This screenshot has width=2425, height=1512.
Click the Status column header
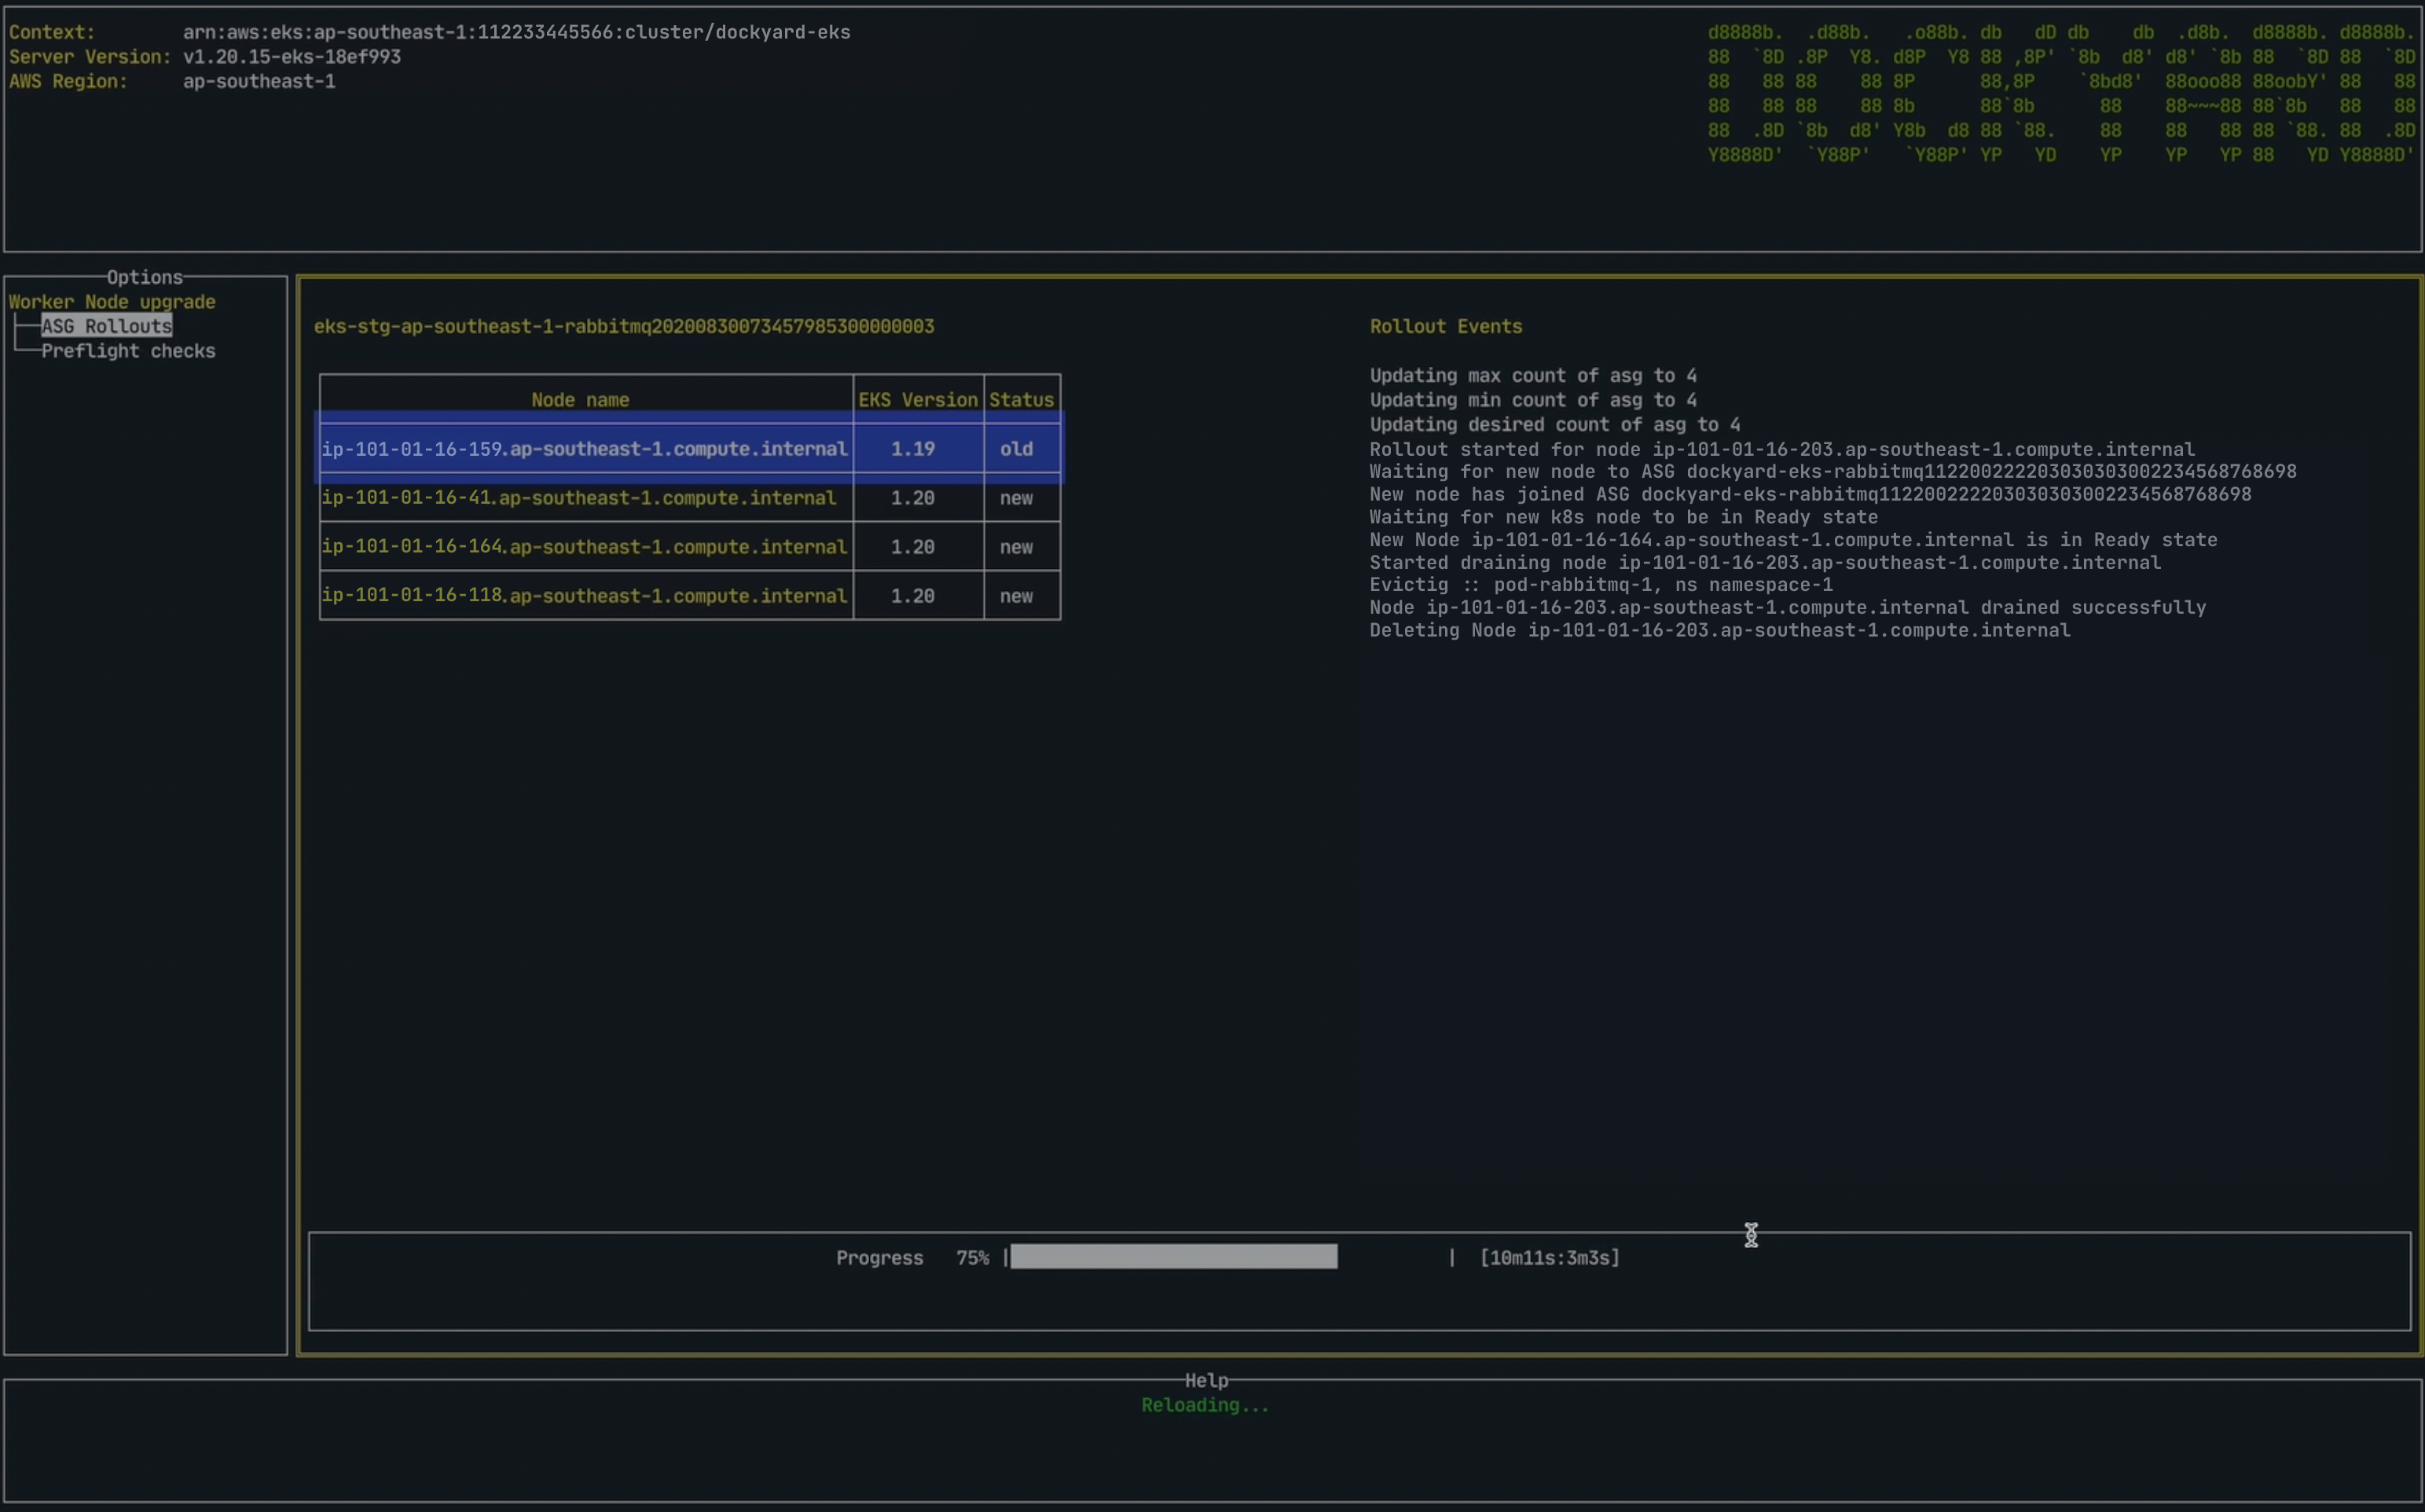click(x=1021, y=400)
